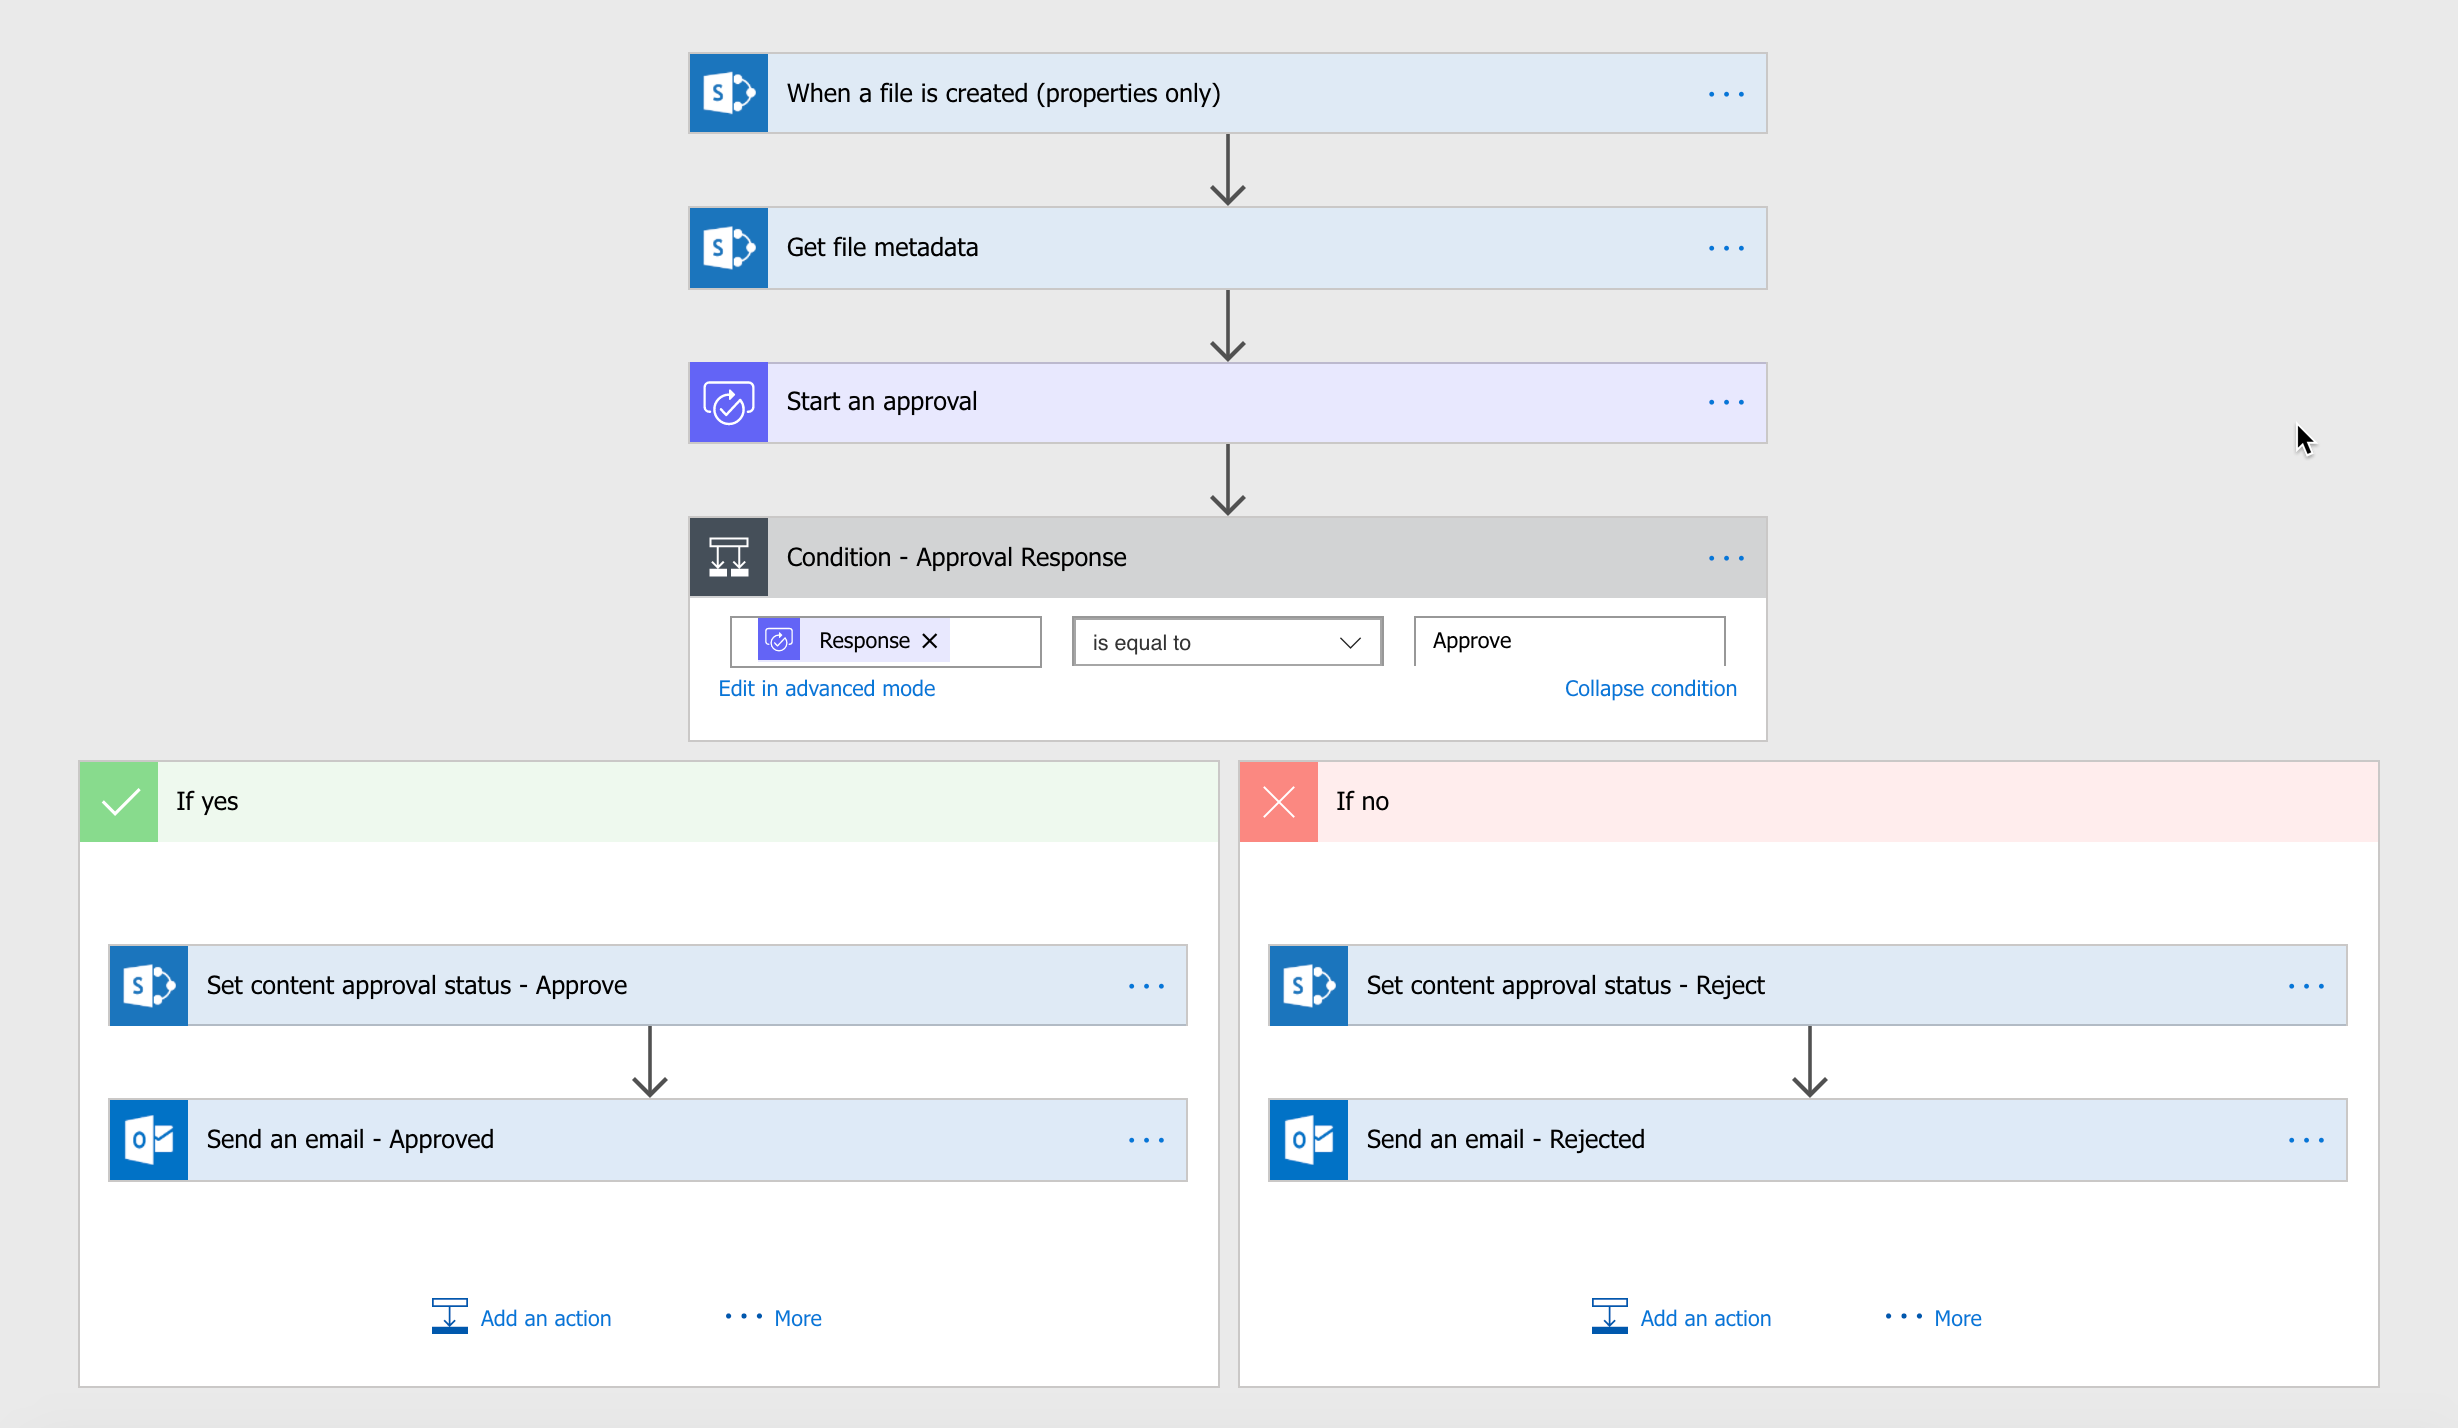Click the SharePoint trigger icon at top
Image resolution: width=2458 pixels, height=1428 pixels.
729,92
